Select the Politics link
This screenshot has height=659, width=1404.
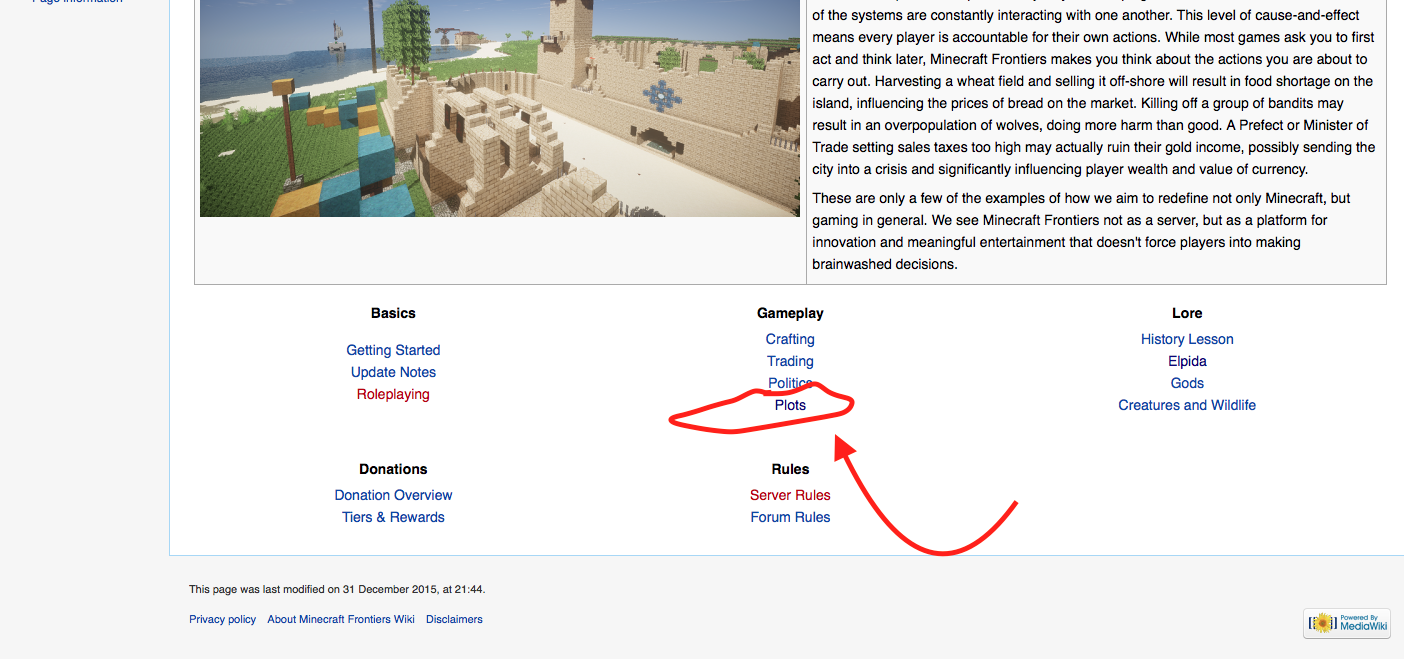pos(788,383)
